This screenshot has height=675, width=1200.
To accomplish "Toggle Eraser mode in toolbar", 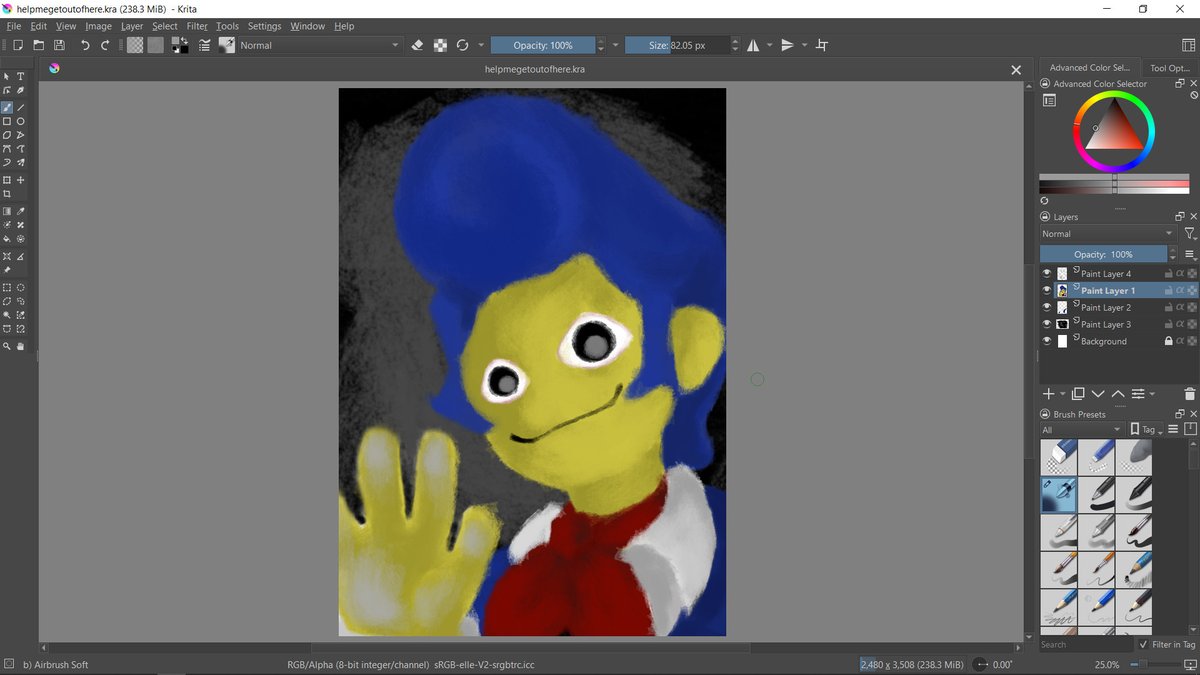I will 418,45.
